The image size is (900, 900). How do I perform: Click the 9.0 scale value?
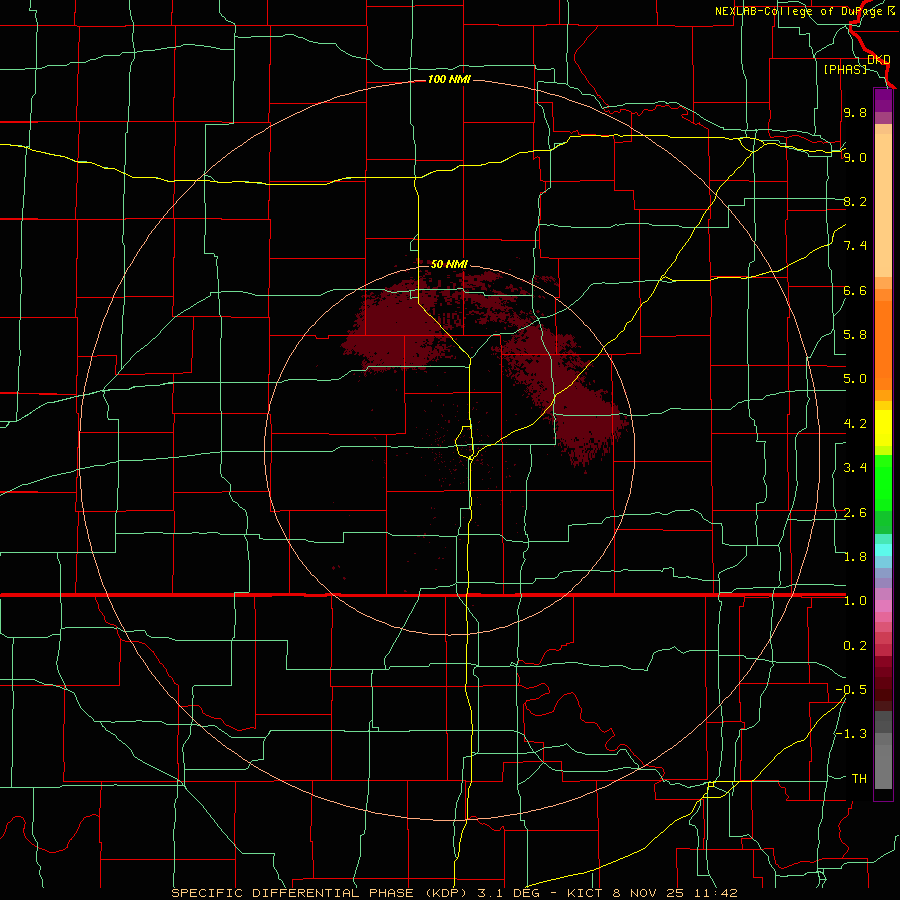click(855, 157)
